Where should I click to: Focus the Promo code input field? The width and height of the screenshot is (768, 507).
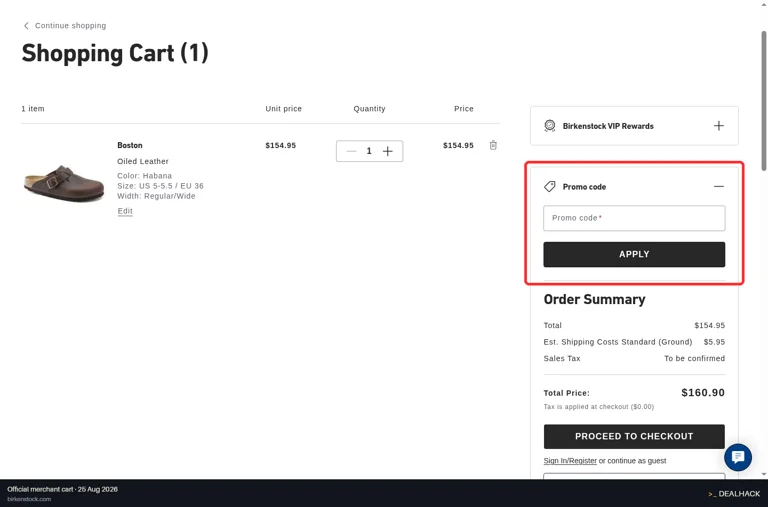[x=634, y=218]
